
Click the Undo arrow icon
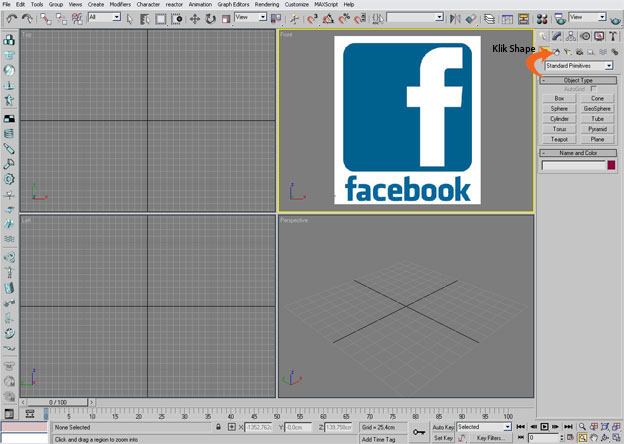pyautogui.click(x=12, y=18)
